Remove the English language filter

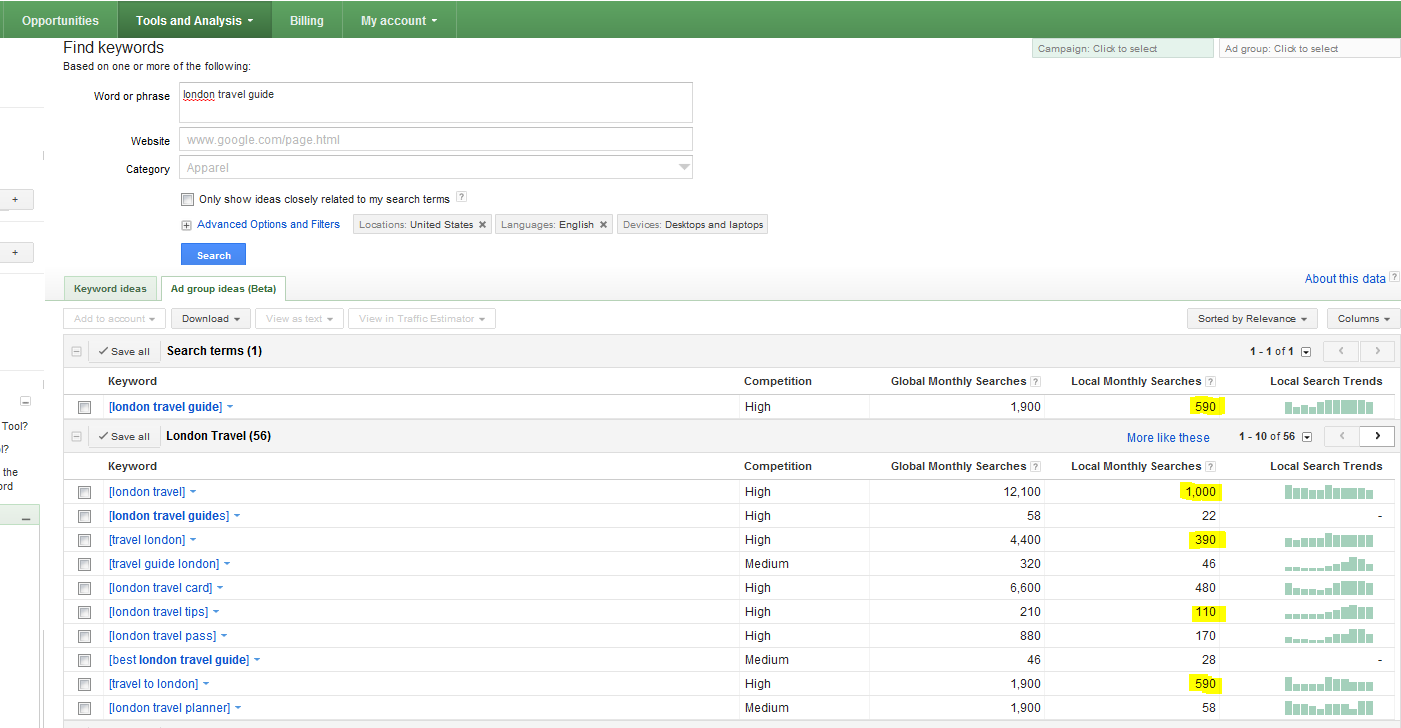point(603,225)
